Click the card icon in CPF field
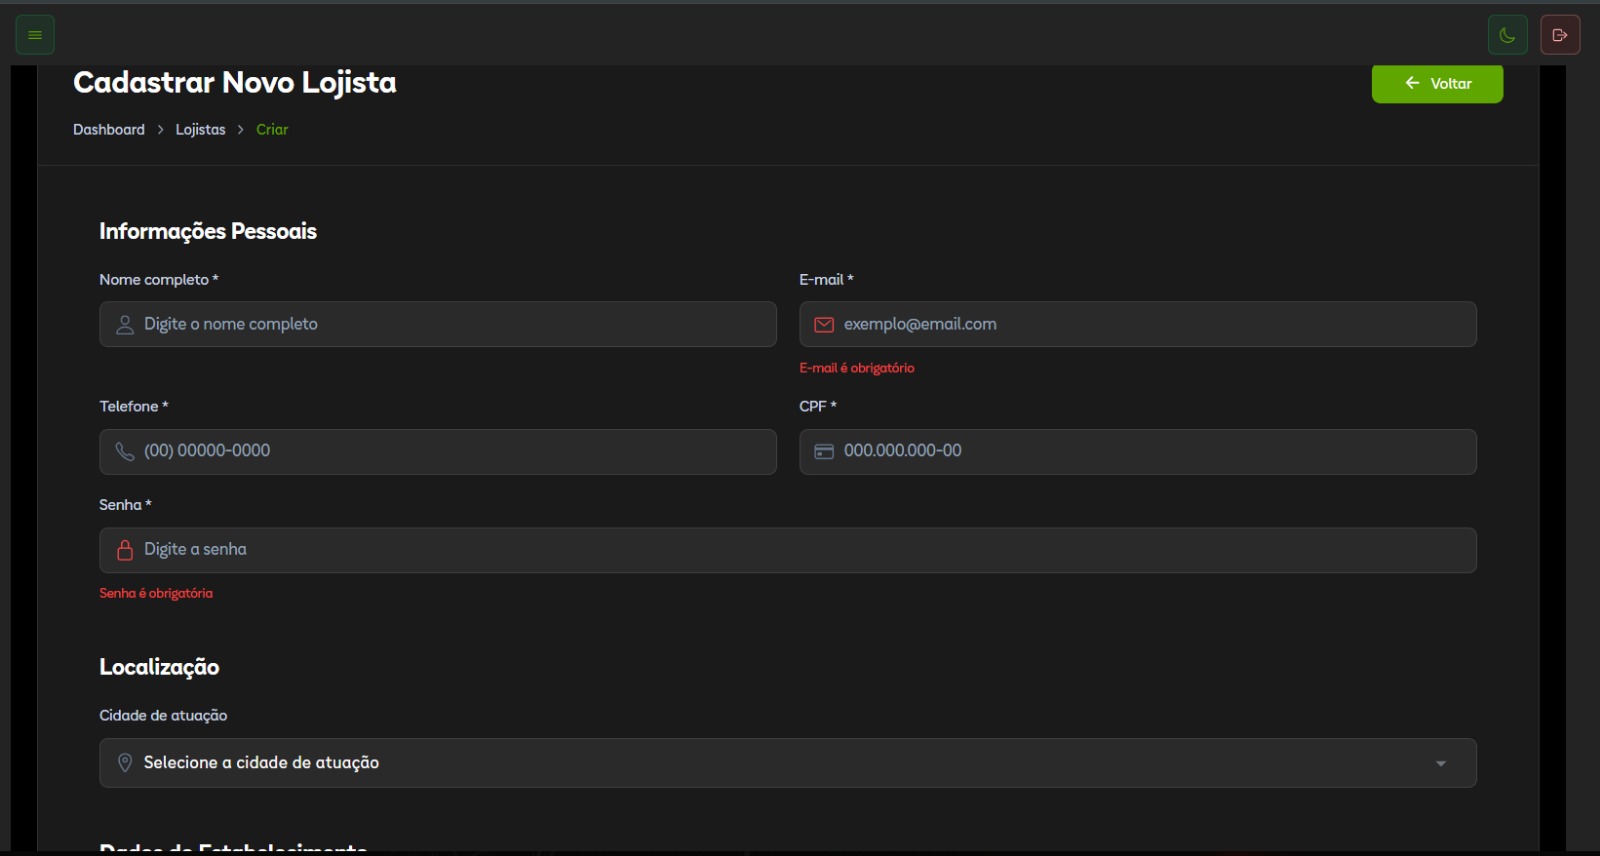This screenshot has height=856, width=1600. point(824,452)
